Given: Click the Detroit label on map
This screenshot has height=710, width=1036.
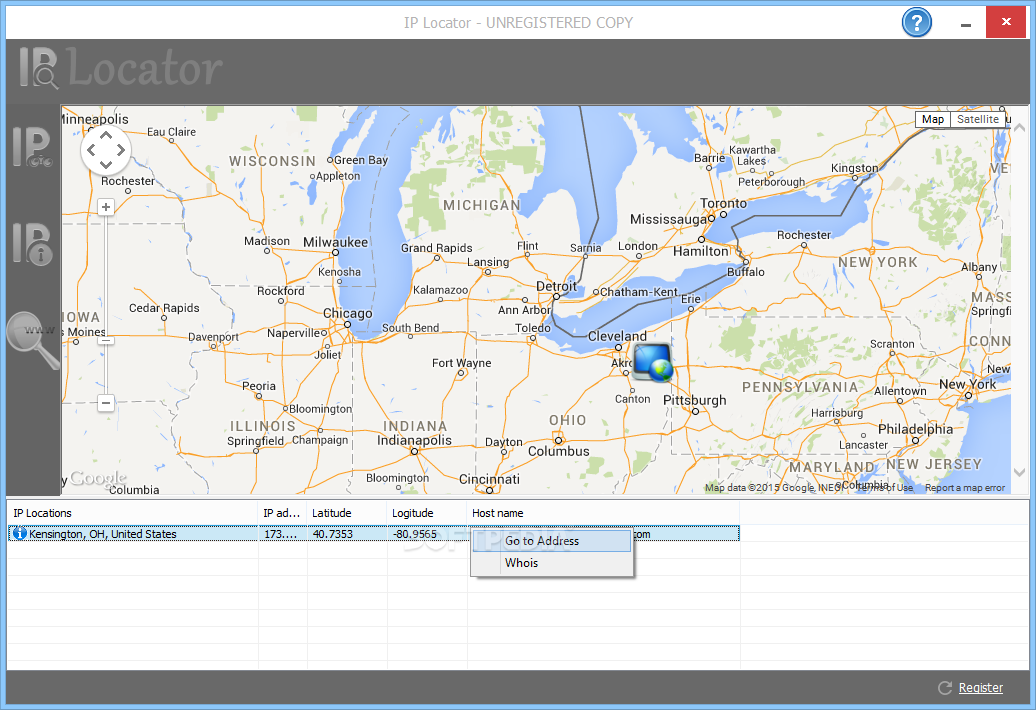Looking at the screenshot, I should [x=556, y=286].
